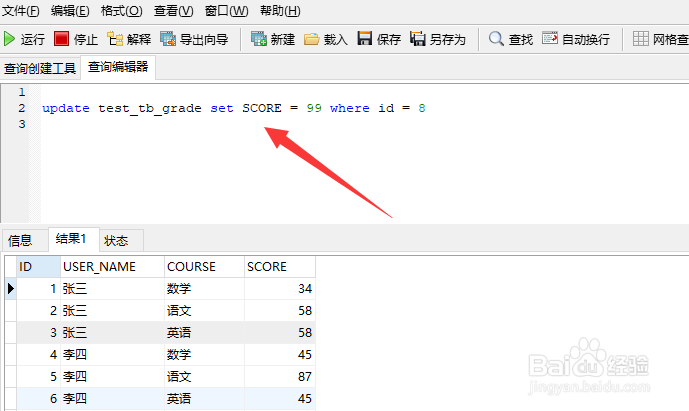Select 英语 course cell in row ID 6

pyautogui.click(x=204, y=398)
